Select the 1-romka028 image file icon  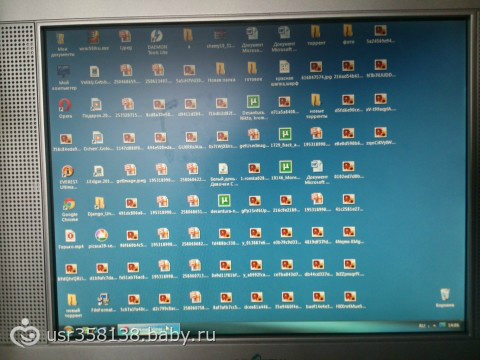point(254,171)
